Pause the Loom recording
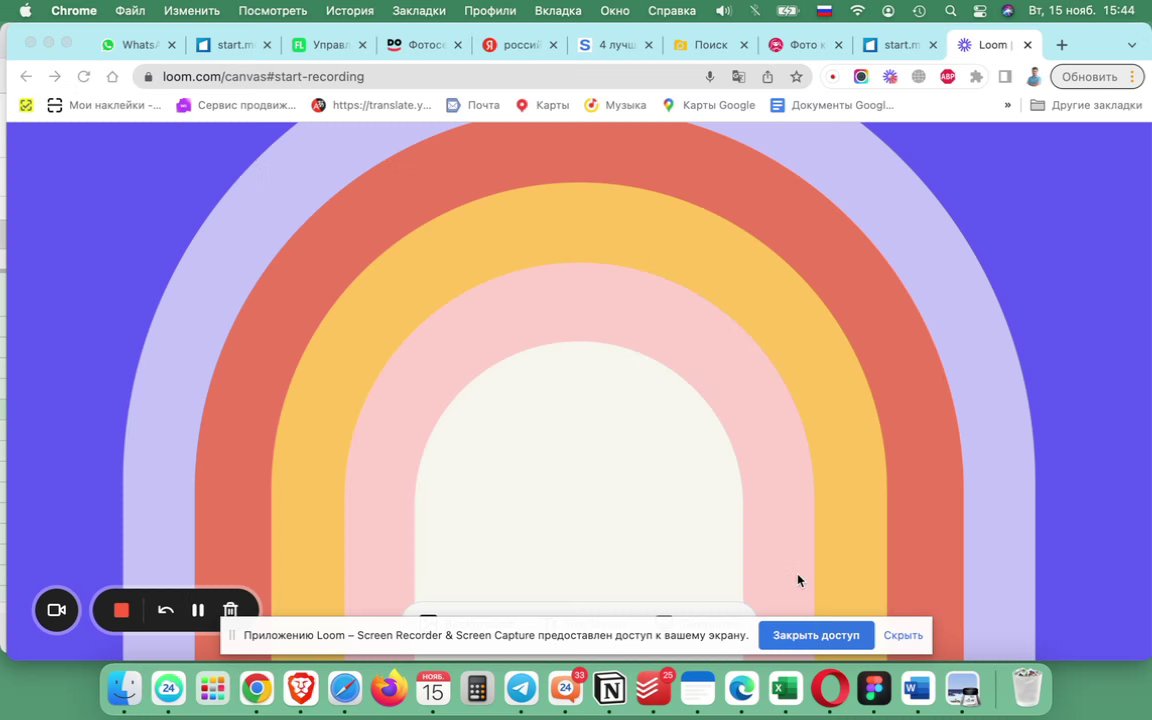This screenshot has width=1152, height=720. 198,610
